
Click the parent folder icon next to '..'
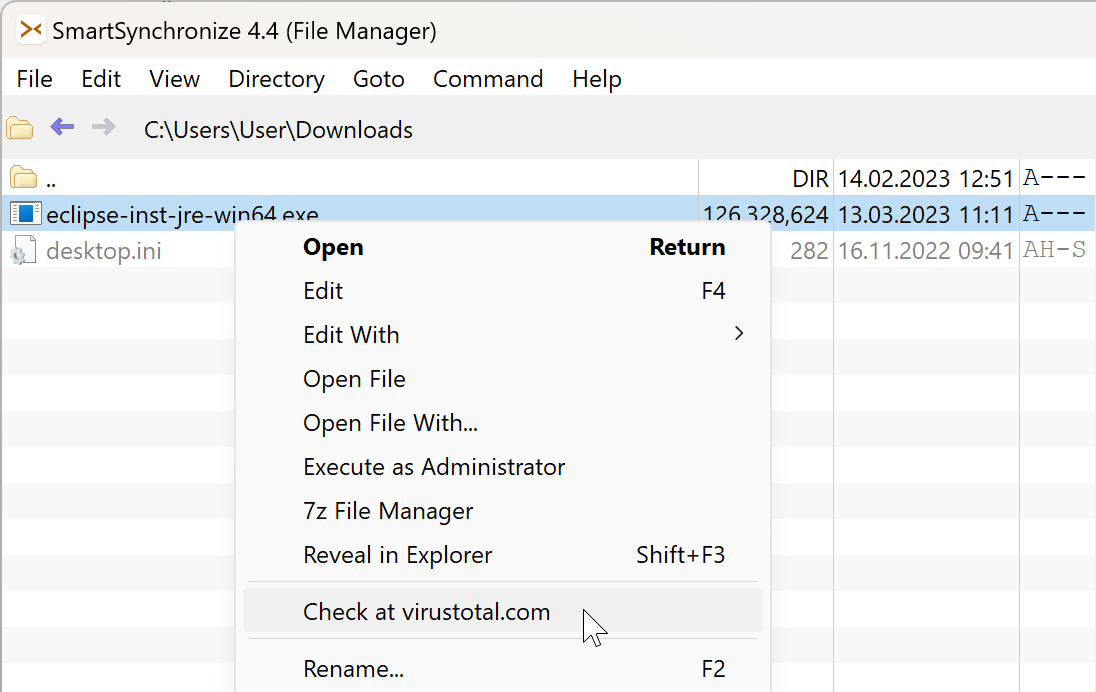pyautogui.click(x=21, y=177)
